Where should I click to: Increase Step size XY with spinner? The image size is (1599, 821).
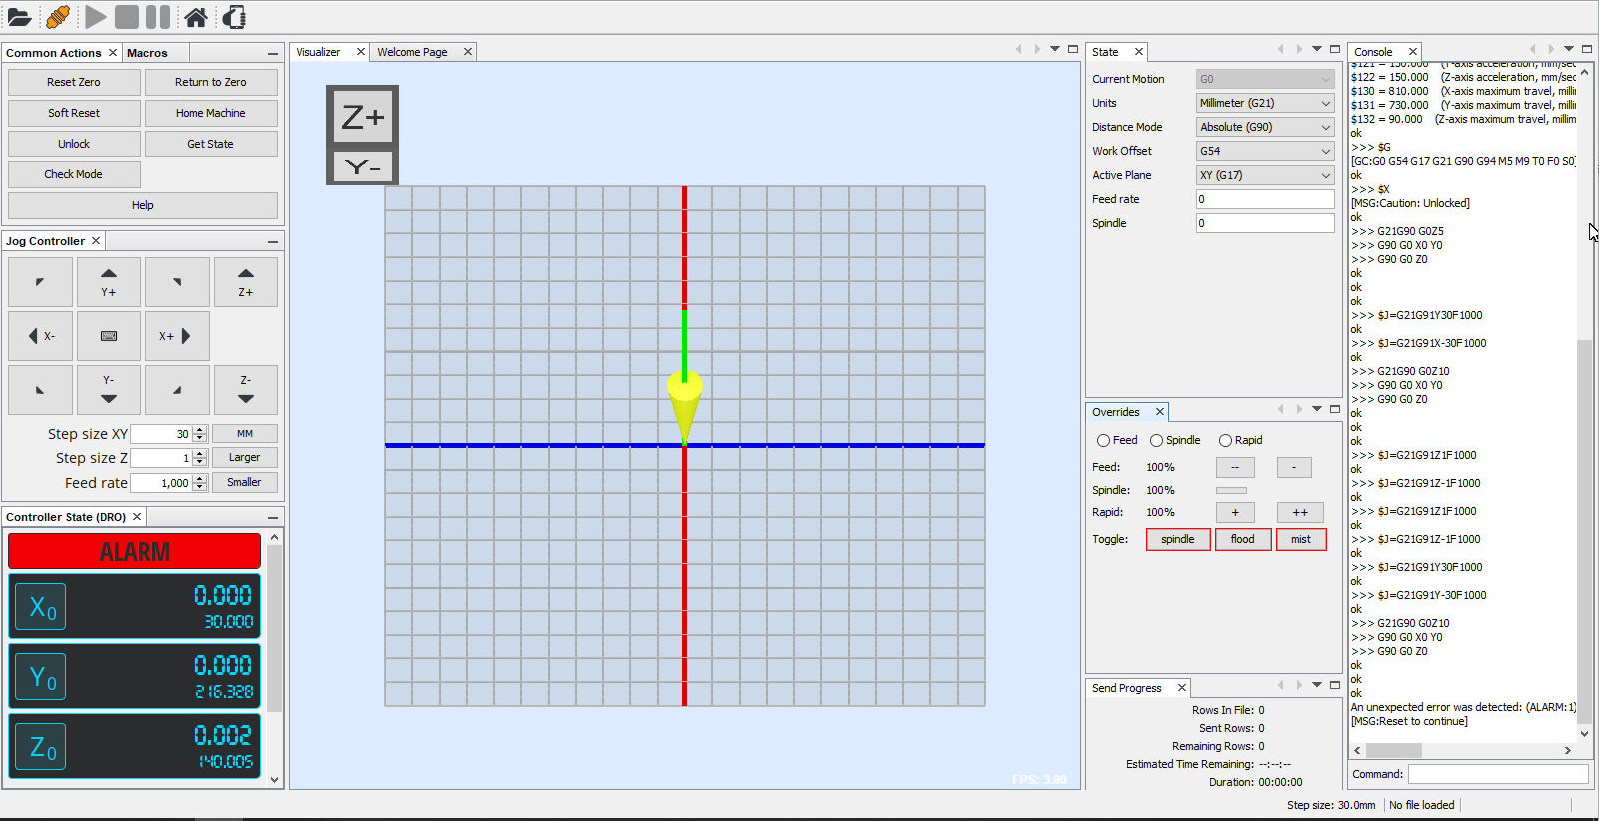200,430
